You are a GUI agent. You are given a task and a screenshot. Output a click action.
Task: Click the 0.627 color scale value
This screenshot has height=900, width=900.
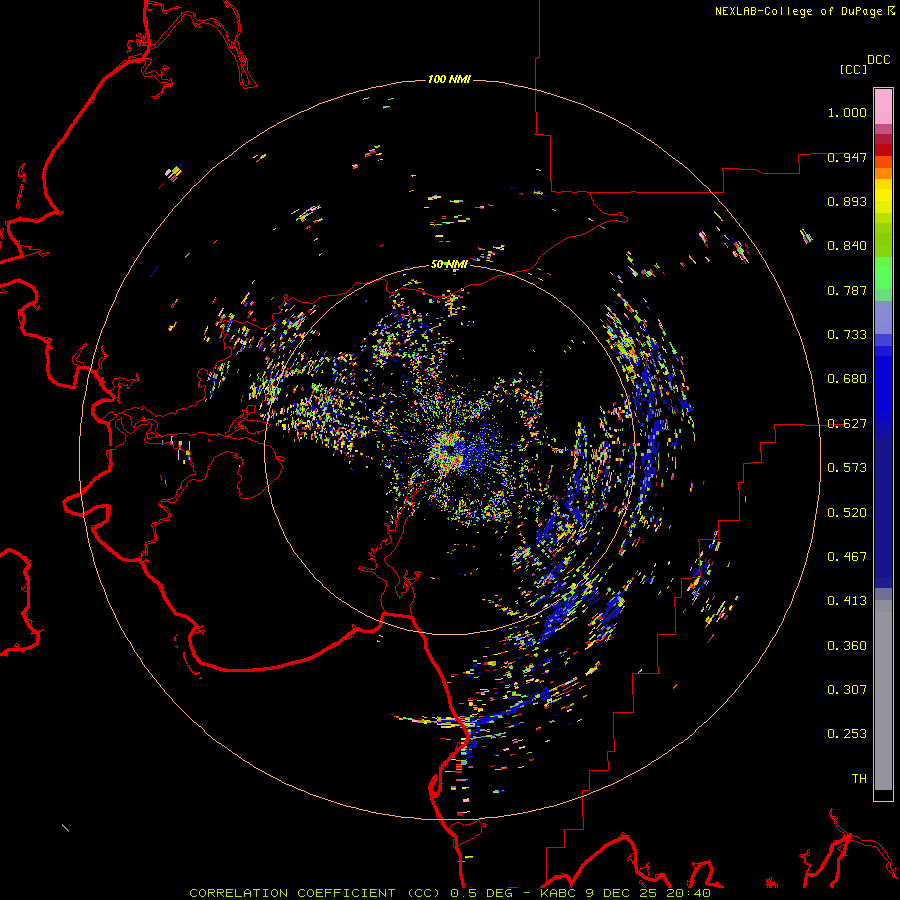(847, 424)
